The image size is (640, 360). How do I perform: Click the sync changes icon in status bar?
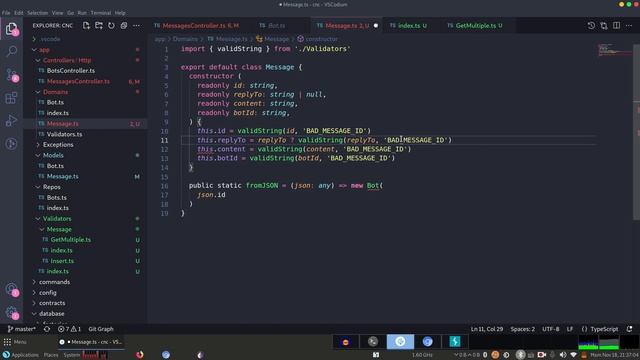point(47,329)
